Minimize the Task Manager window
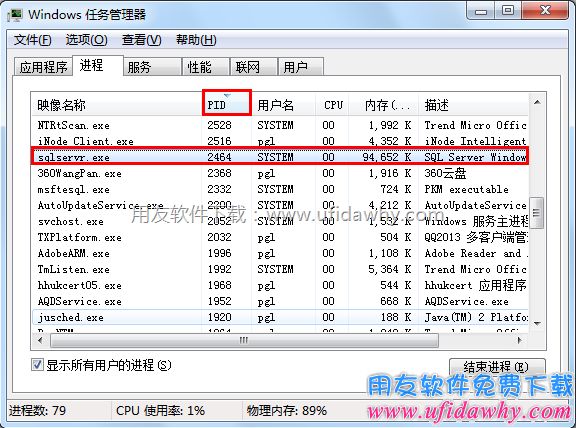Viewport: 576px width, 428px height. [481, 11]
